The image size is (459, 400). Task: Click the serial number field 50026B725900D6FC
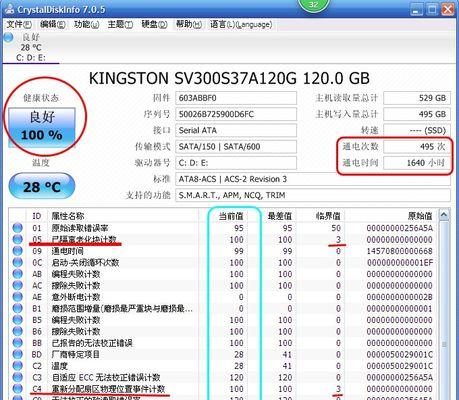point(236,114)
